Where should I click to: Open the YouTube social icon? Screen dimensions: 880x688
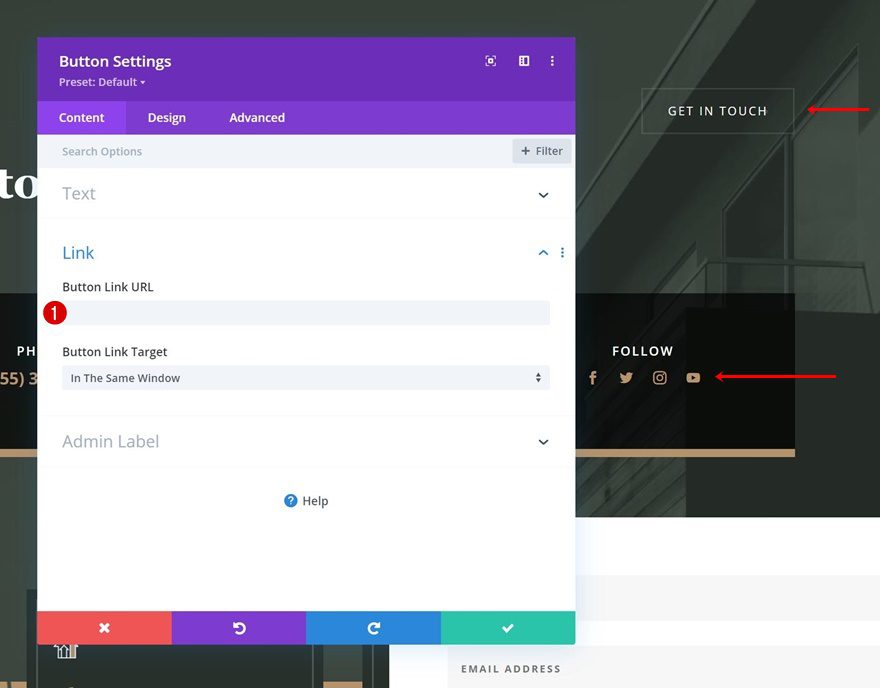pos(693,378)
